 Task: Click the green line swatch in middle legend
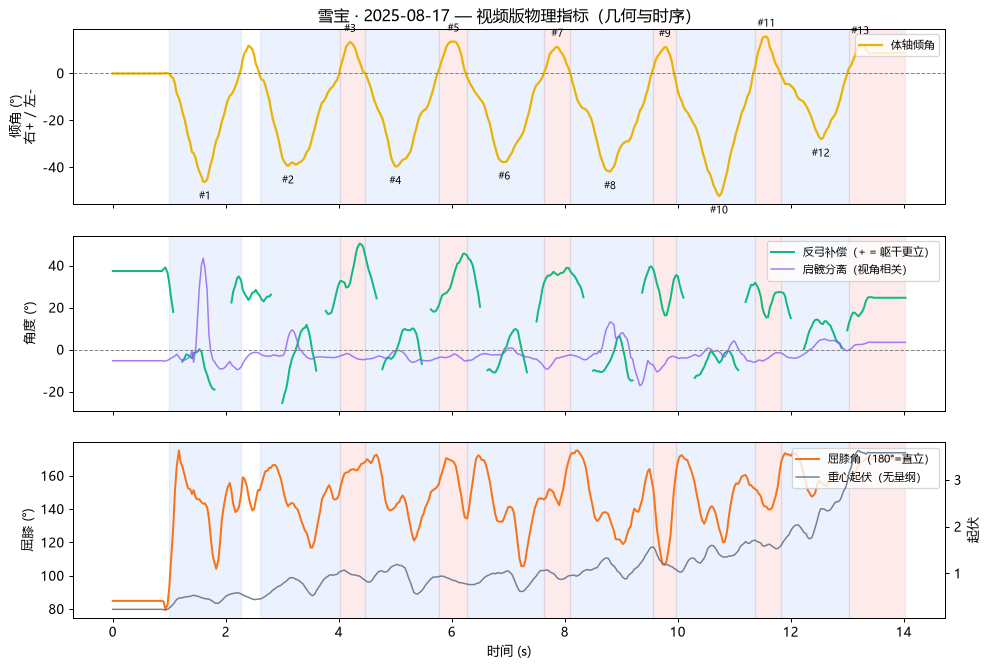click(x=783, y=252)
